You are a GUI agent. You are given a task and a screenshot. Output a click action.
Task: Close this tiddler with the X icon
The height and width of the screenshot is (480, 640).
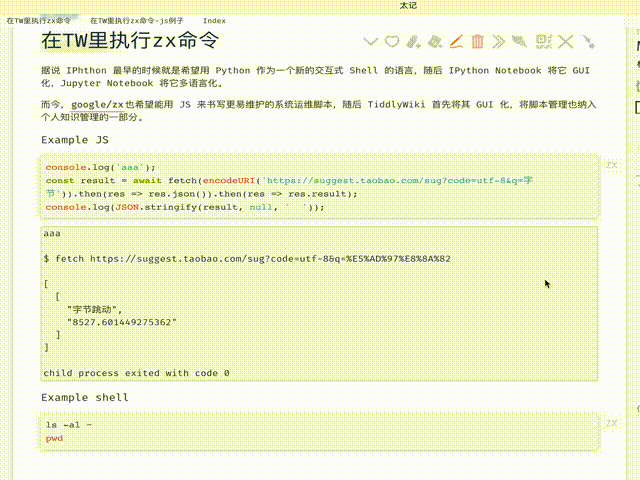[565, 42]
